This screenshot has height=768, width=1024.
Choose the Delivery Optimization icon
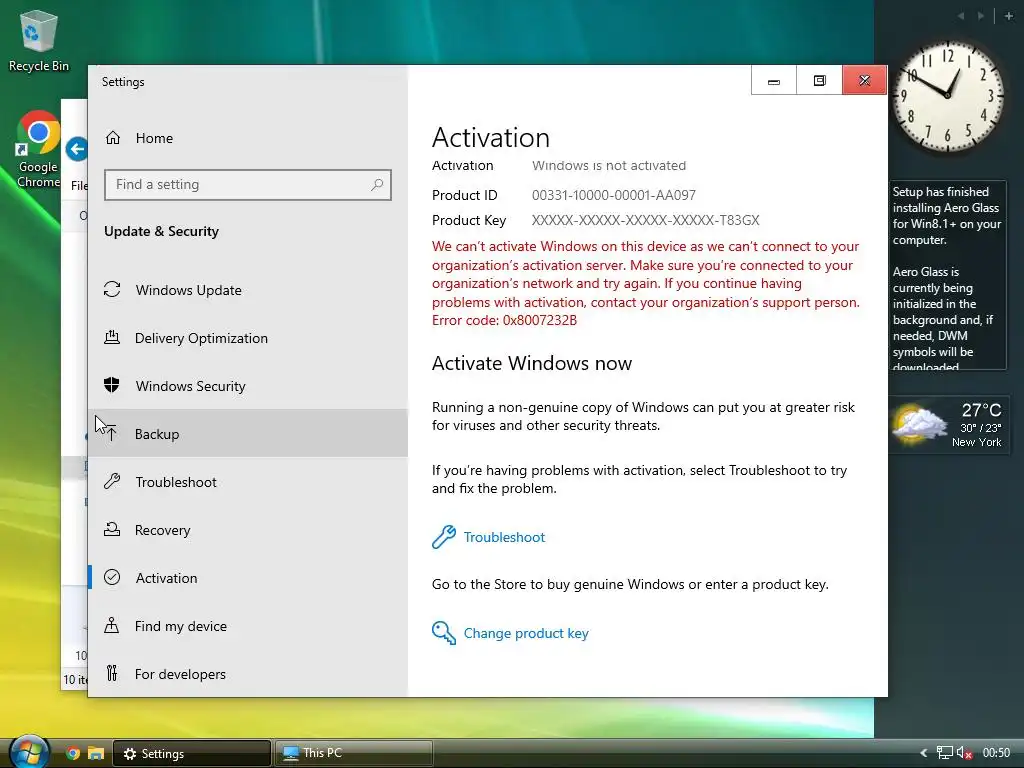(x=112, y=338)
